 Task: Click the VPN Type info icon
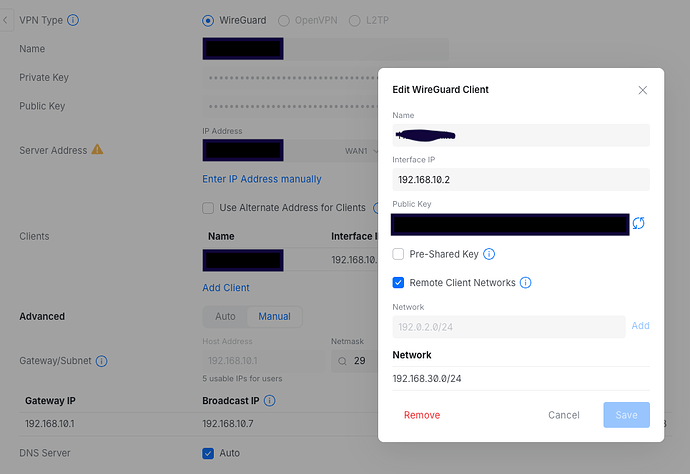point(73,20)
